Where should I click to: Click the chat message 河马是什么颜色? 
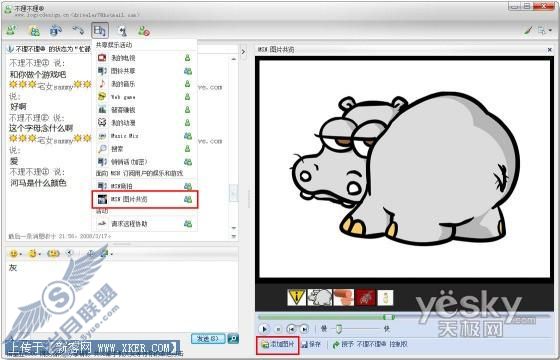coord(38,183)
